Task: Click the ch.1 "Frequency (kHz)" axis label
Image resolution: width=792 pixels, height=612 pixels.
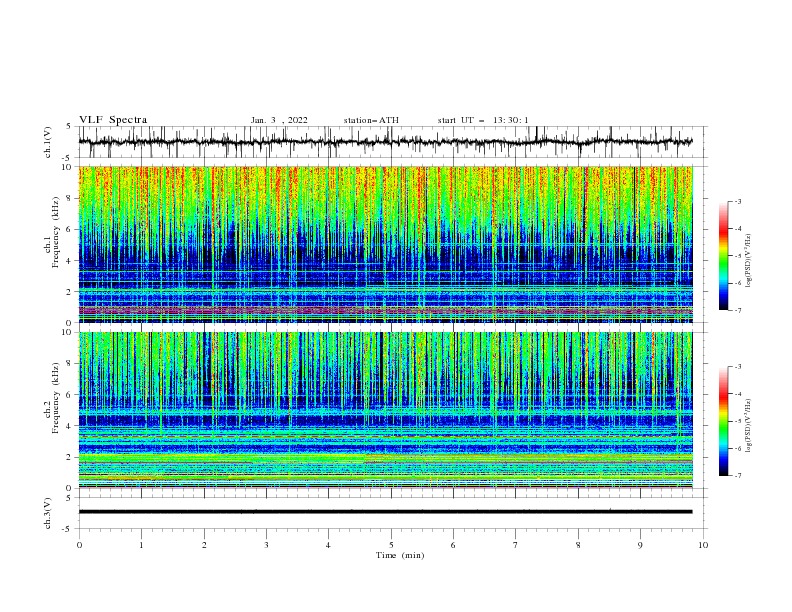Action: coord(56,232)
